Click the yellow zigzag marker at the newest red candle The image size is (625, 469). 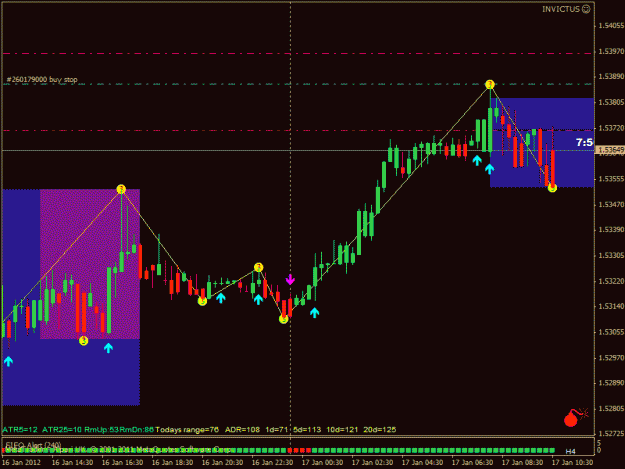[552, 188]
